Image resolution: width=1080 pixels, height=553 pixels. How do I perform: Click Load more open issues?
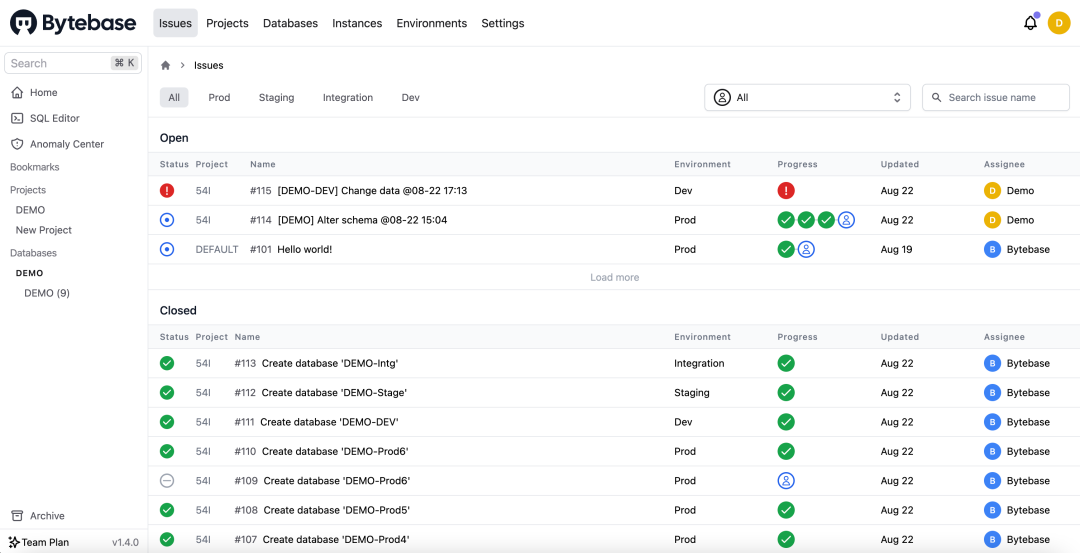click(x=614, y=278)
